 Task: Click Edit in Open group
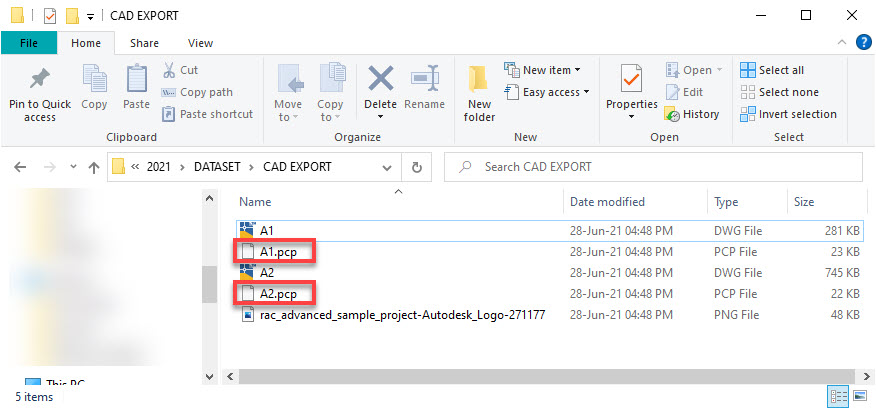coord(684,92)
